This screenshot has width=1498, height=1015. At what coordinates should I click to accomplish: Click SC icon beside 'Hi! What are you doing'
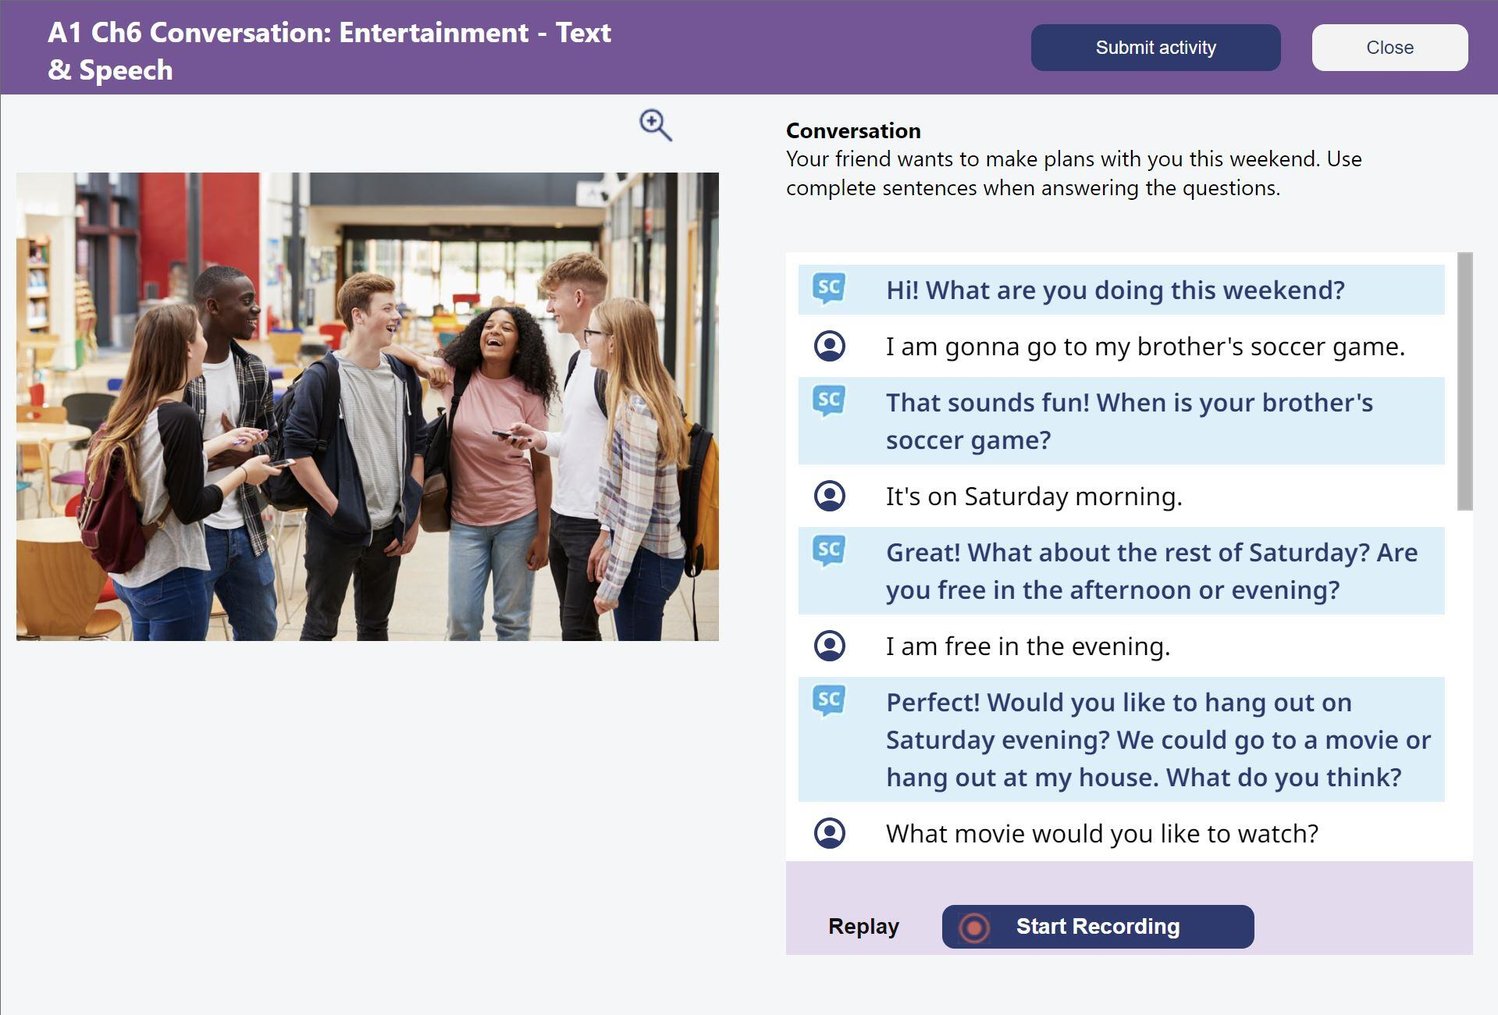829,289
